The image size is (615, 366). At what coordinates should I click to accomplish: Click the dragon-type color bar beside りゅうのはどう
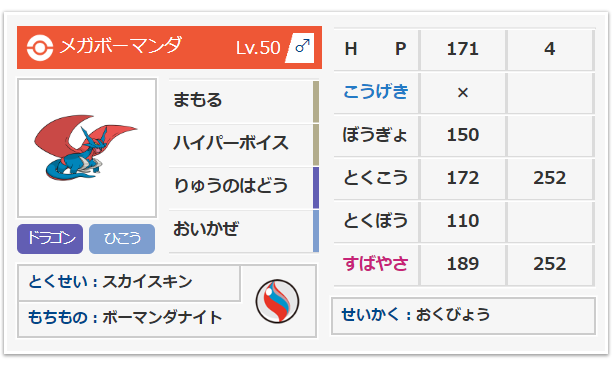316,188
